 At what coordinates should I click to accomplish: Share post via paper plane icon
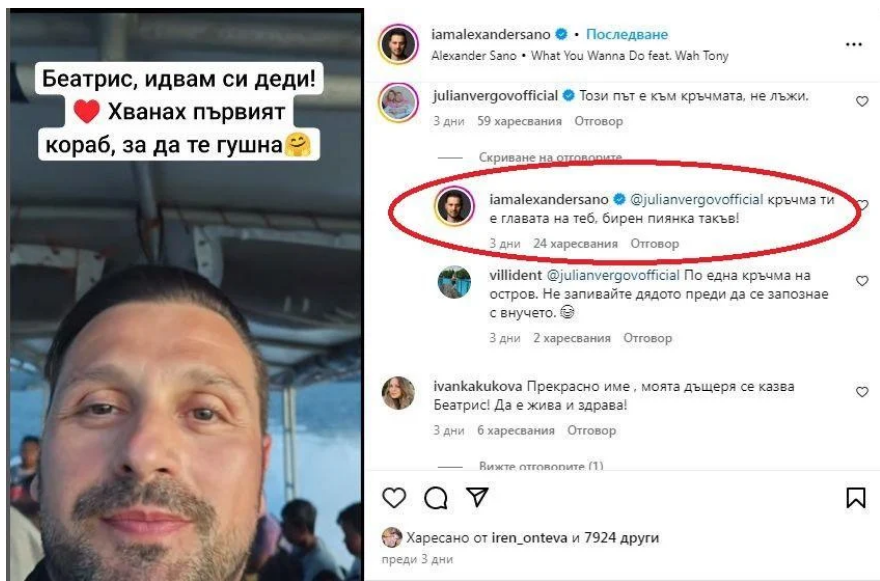click(477, 497)
